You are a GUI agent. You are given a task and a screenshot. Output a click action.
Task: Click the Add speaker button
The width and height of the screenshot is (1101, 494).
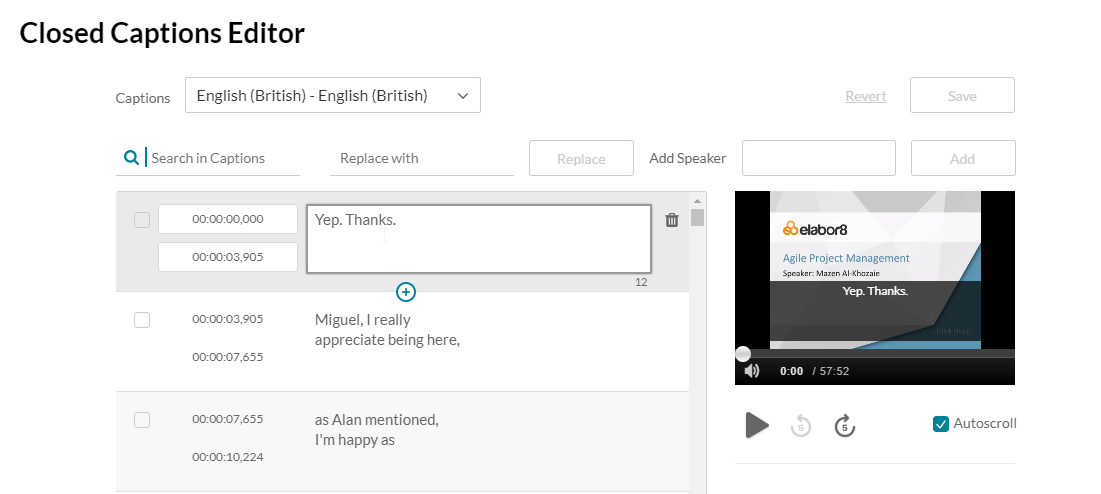(x=962, y=159)
